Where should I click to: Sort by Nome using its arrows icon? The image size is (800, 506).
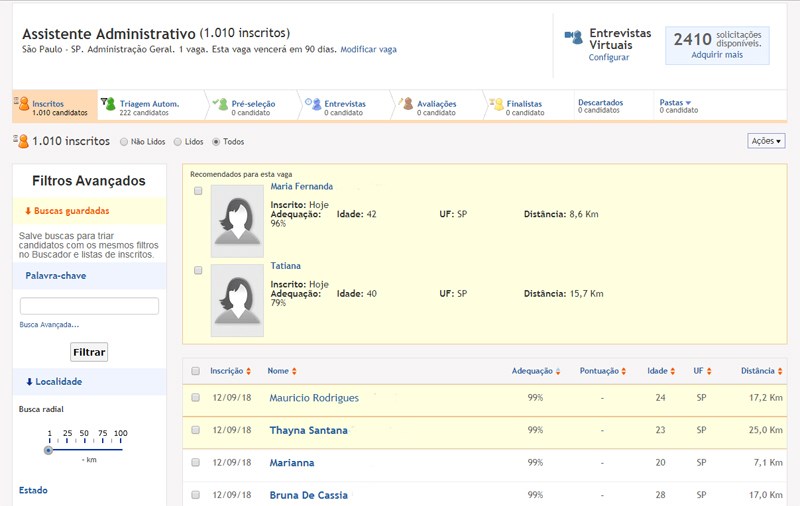(294, 371)
